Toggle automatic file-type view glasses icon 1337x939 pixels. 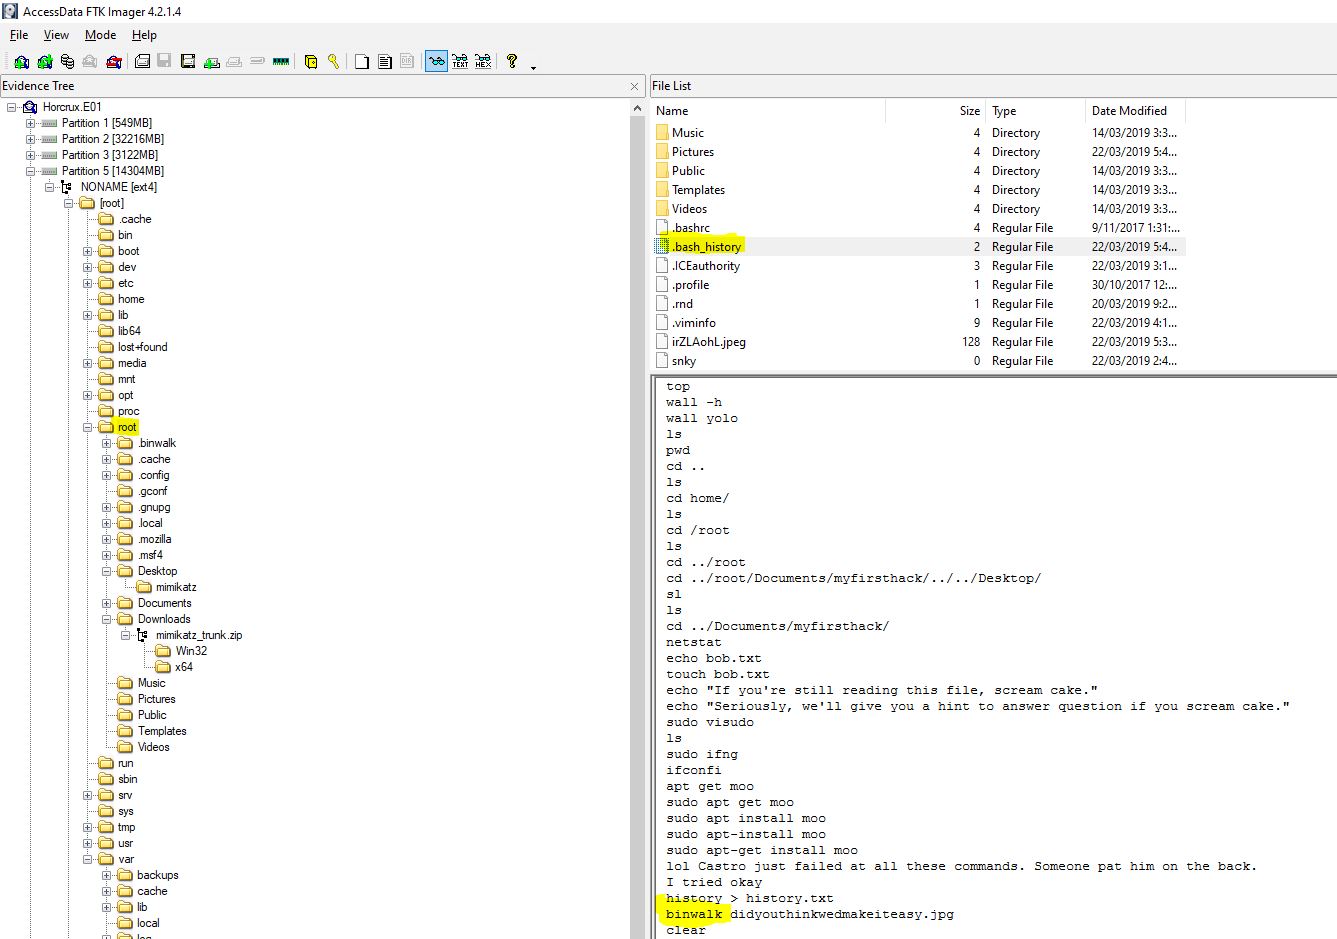click(x=436, y=62)
